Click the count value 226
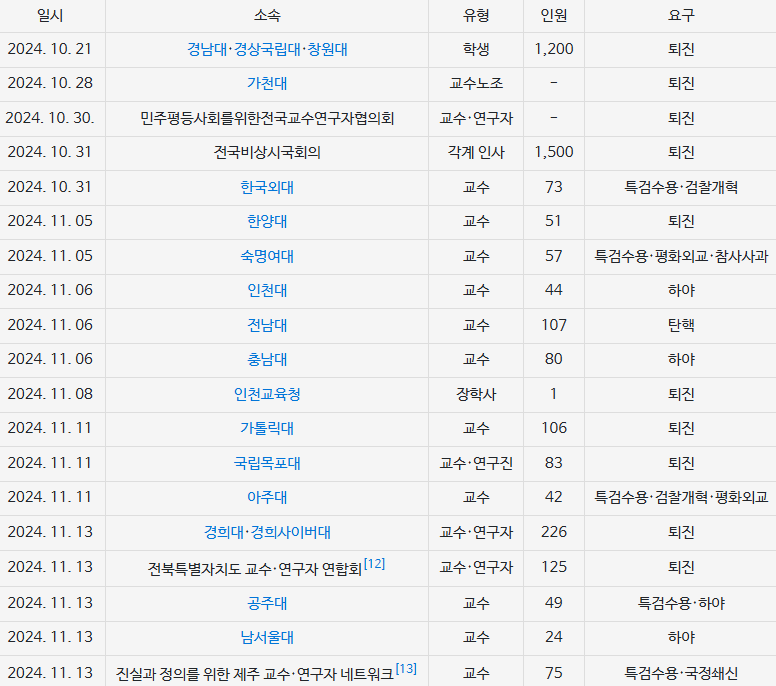The width and height of the screenshot is (776, 686). pos(554,532)
